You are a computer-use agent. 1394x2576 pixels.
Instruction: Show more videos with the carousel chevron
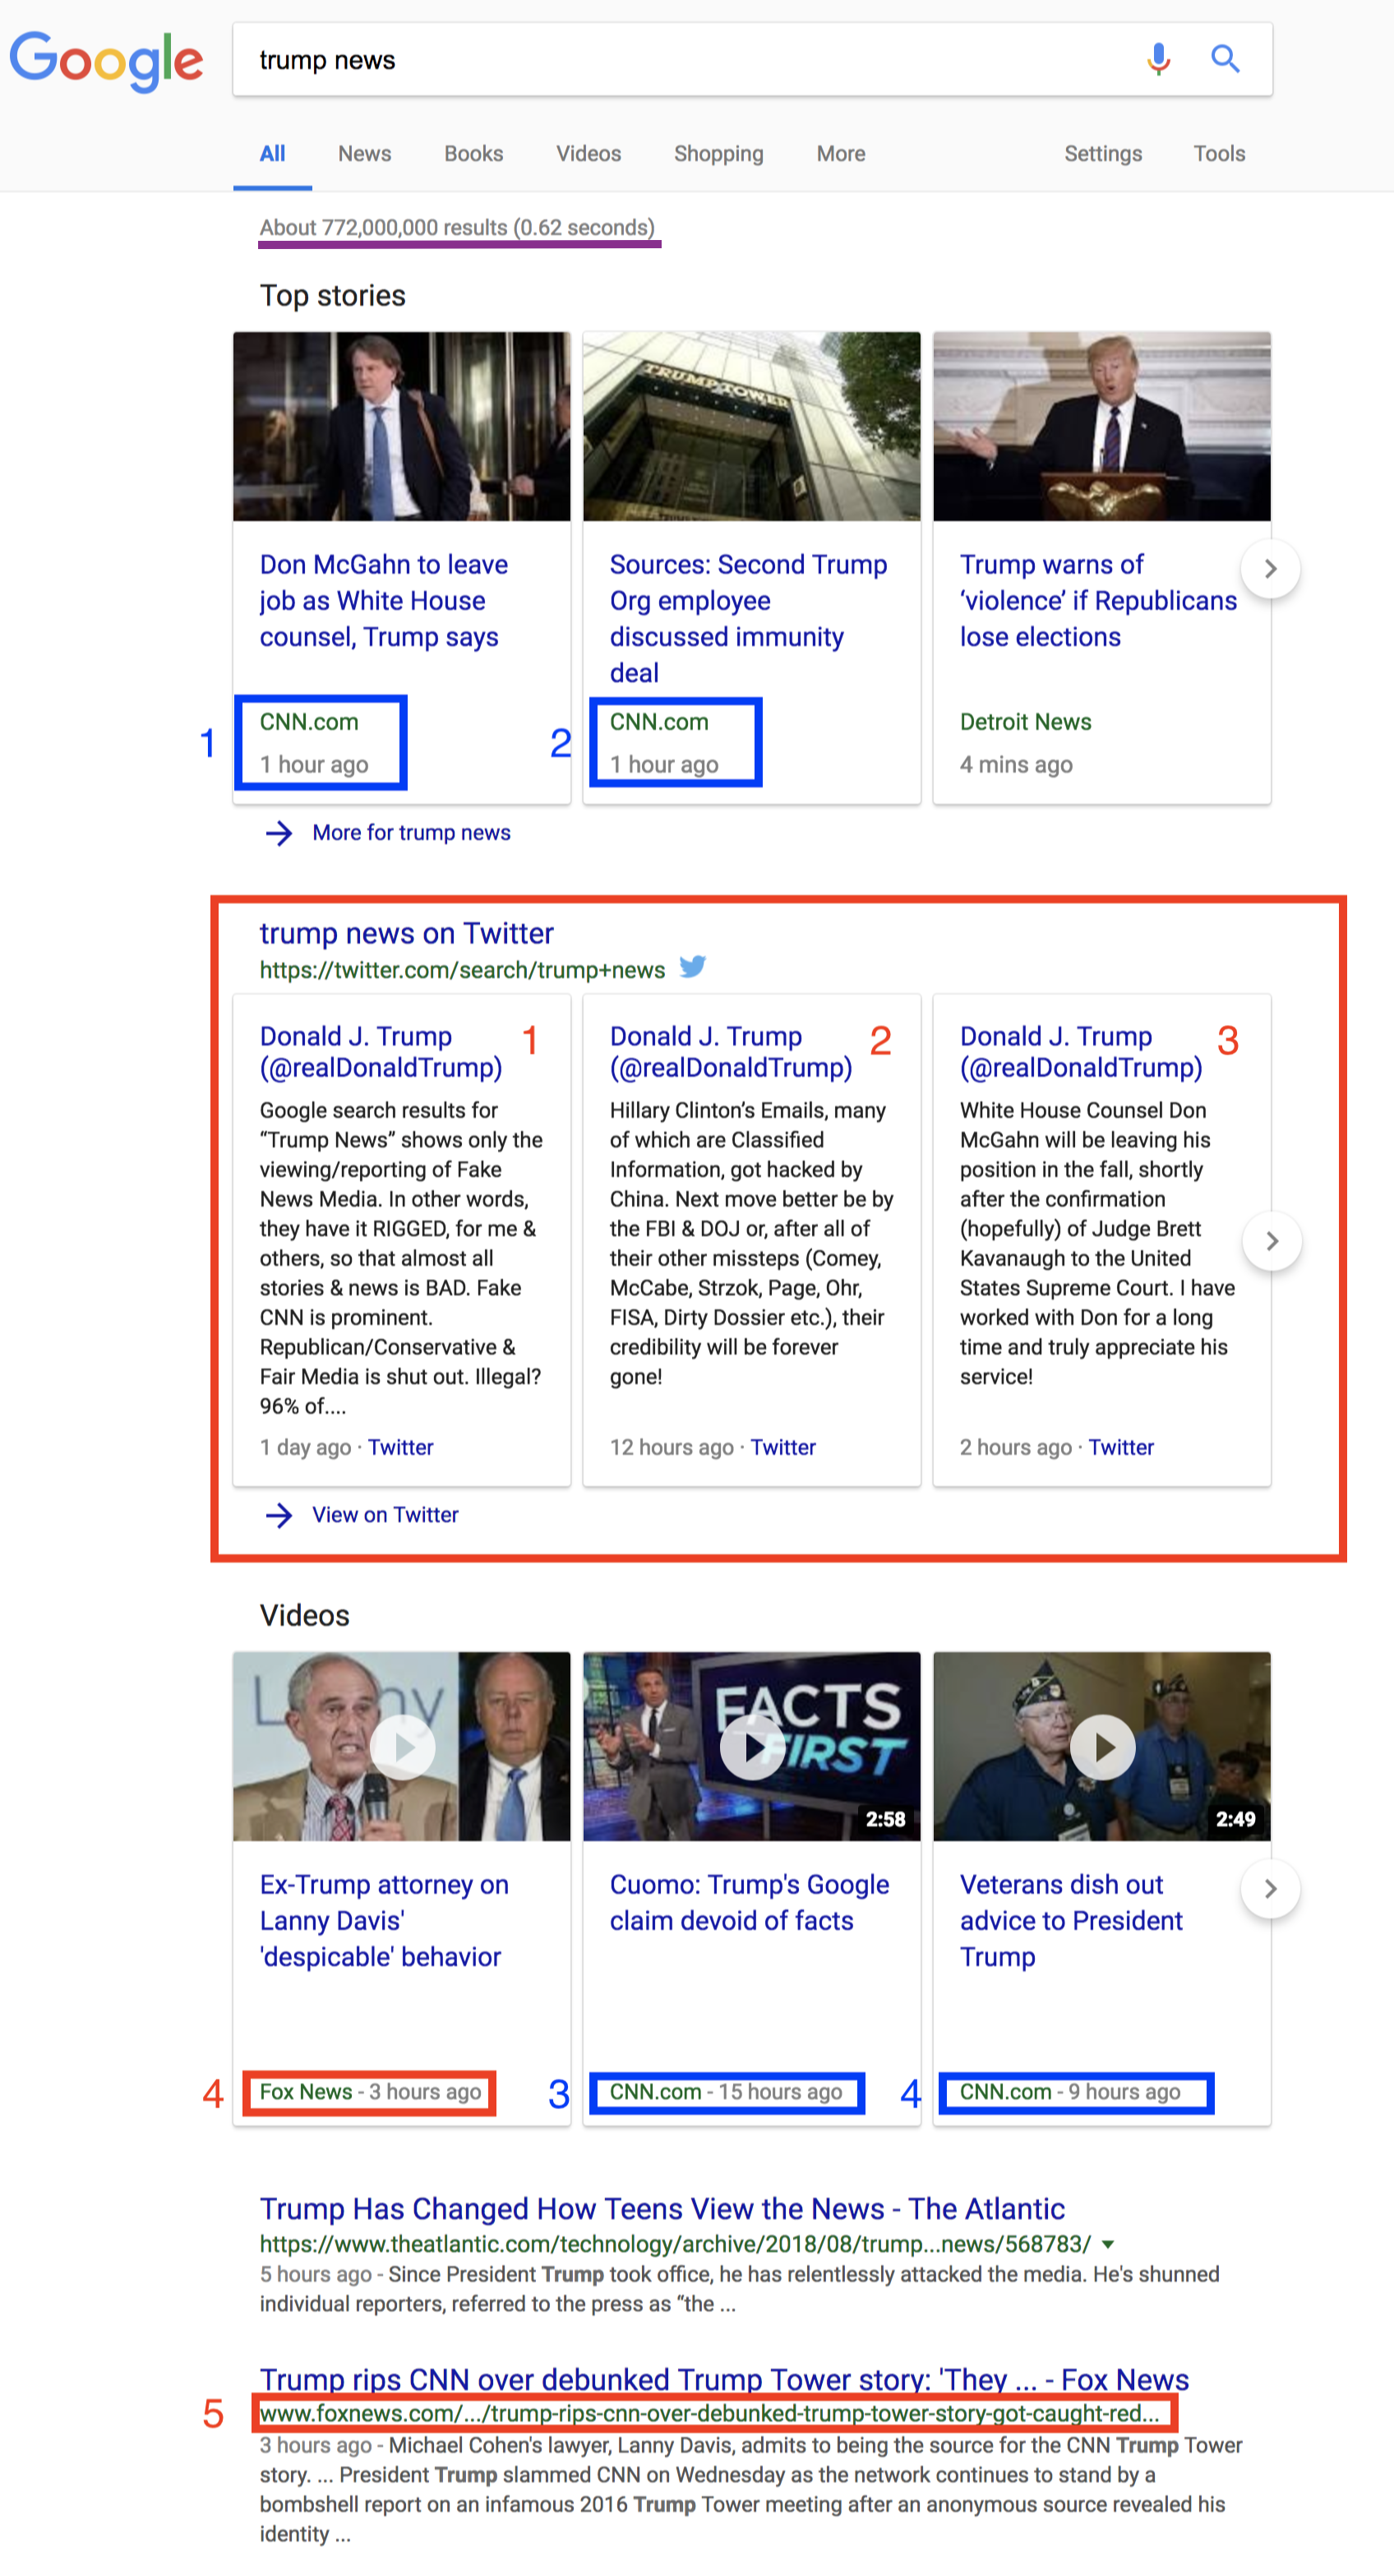1270,1888
